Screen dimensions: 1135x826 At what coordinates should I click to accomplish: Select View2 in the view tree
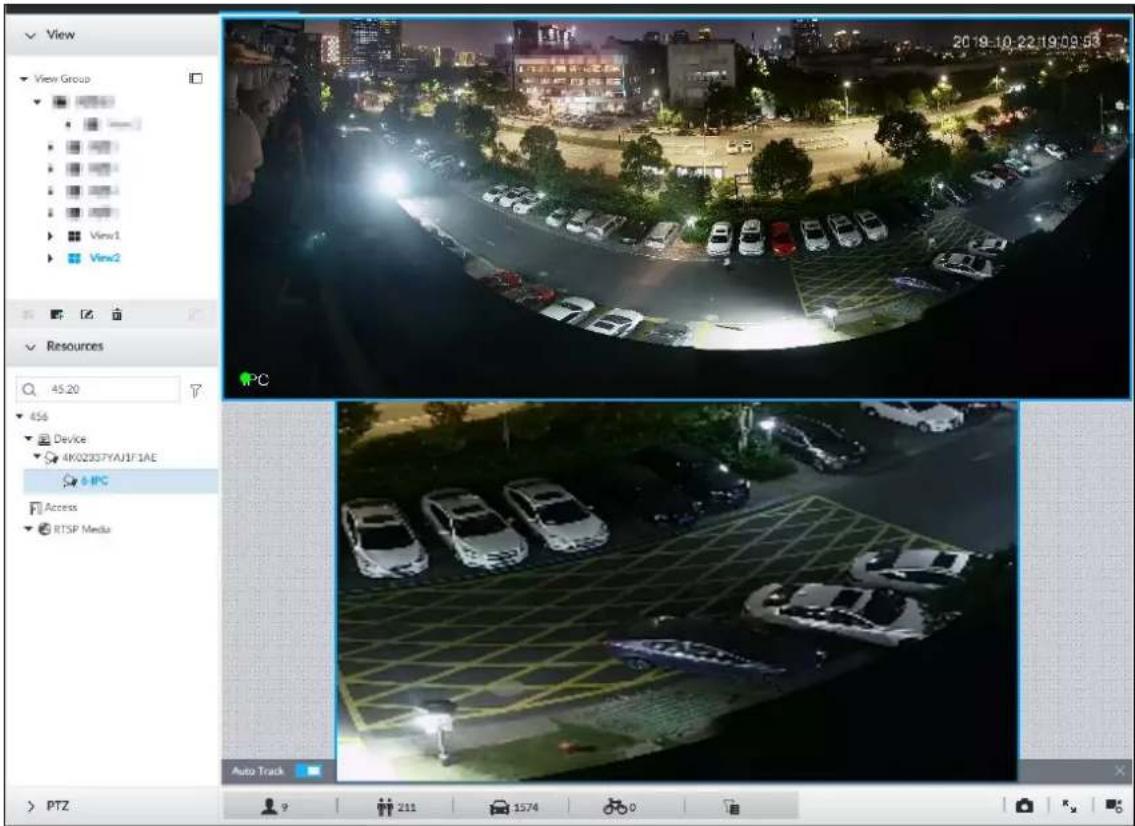click(x=105, y=258)
